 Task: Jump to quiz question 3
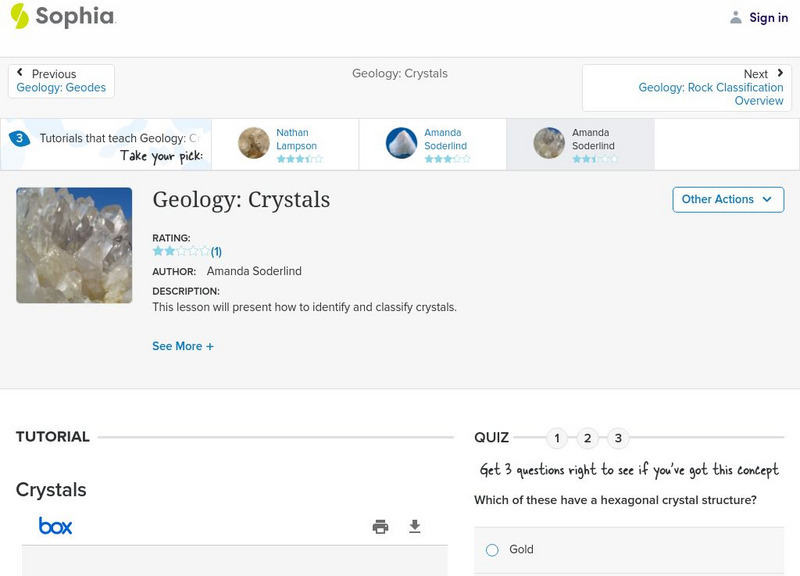tap(619, 438)
